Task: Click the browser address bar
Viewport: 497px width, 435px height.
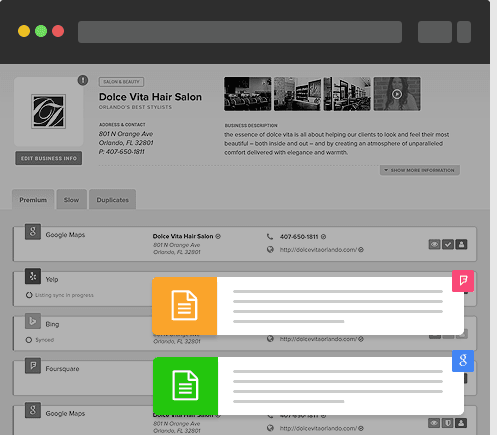Action: pos(240,32)
